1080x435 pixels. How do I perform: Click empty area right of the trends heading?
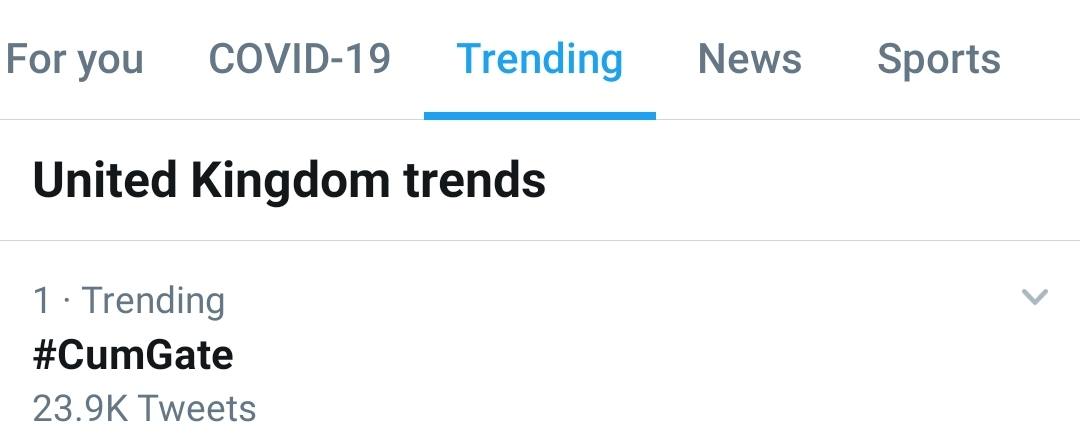[800, 181]
